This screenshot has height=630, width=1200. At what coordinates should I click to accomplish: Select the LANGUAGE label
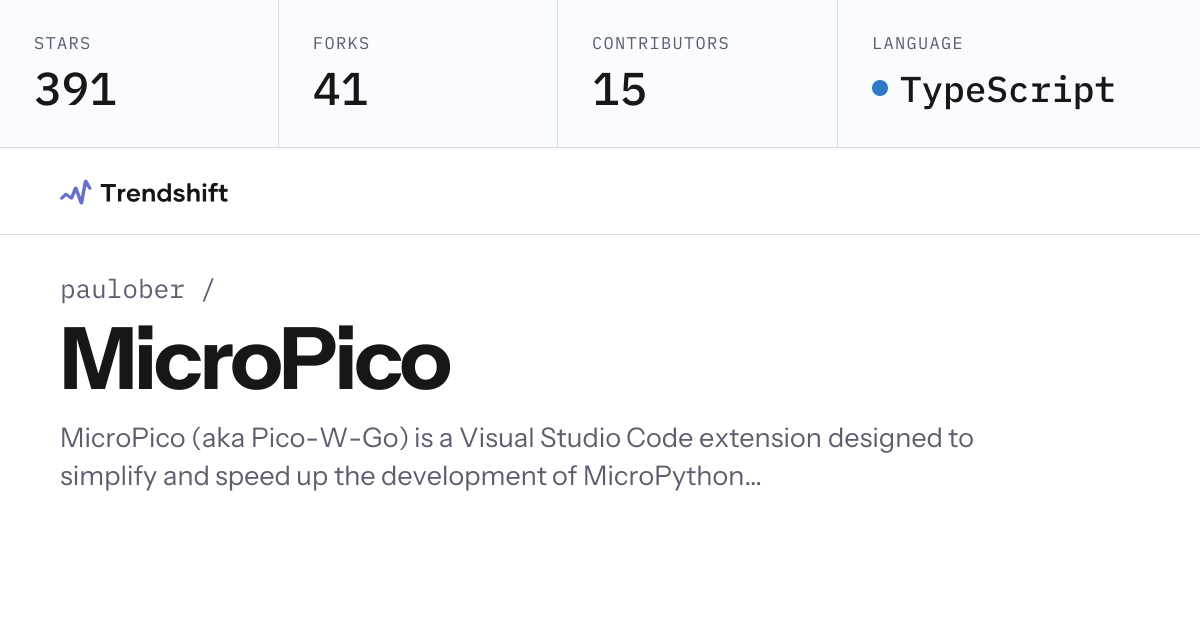[917, 44]
